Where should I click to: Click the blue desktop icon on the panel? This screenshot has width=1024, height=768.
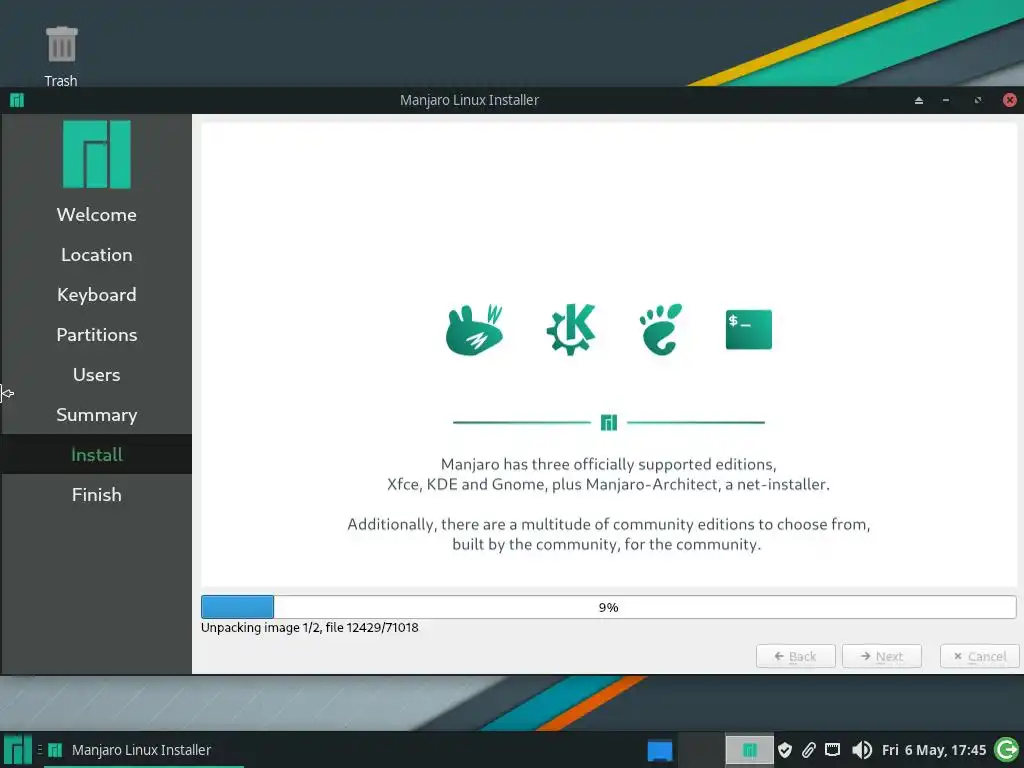click(x=660, y=750)
